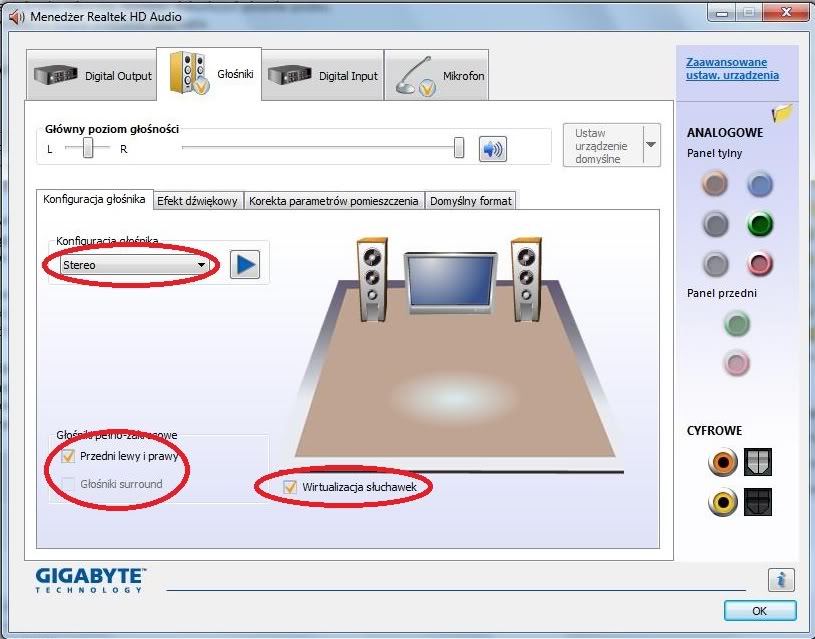Open the Stereo speaker configuration dropdown

pyautogui.click(x=135, y=265)
